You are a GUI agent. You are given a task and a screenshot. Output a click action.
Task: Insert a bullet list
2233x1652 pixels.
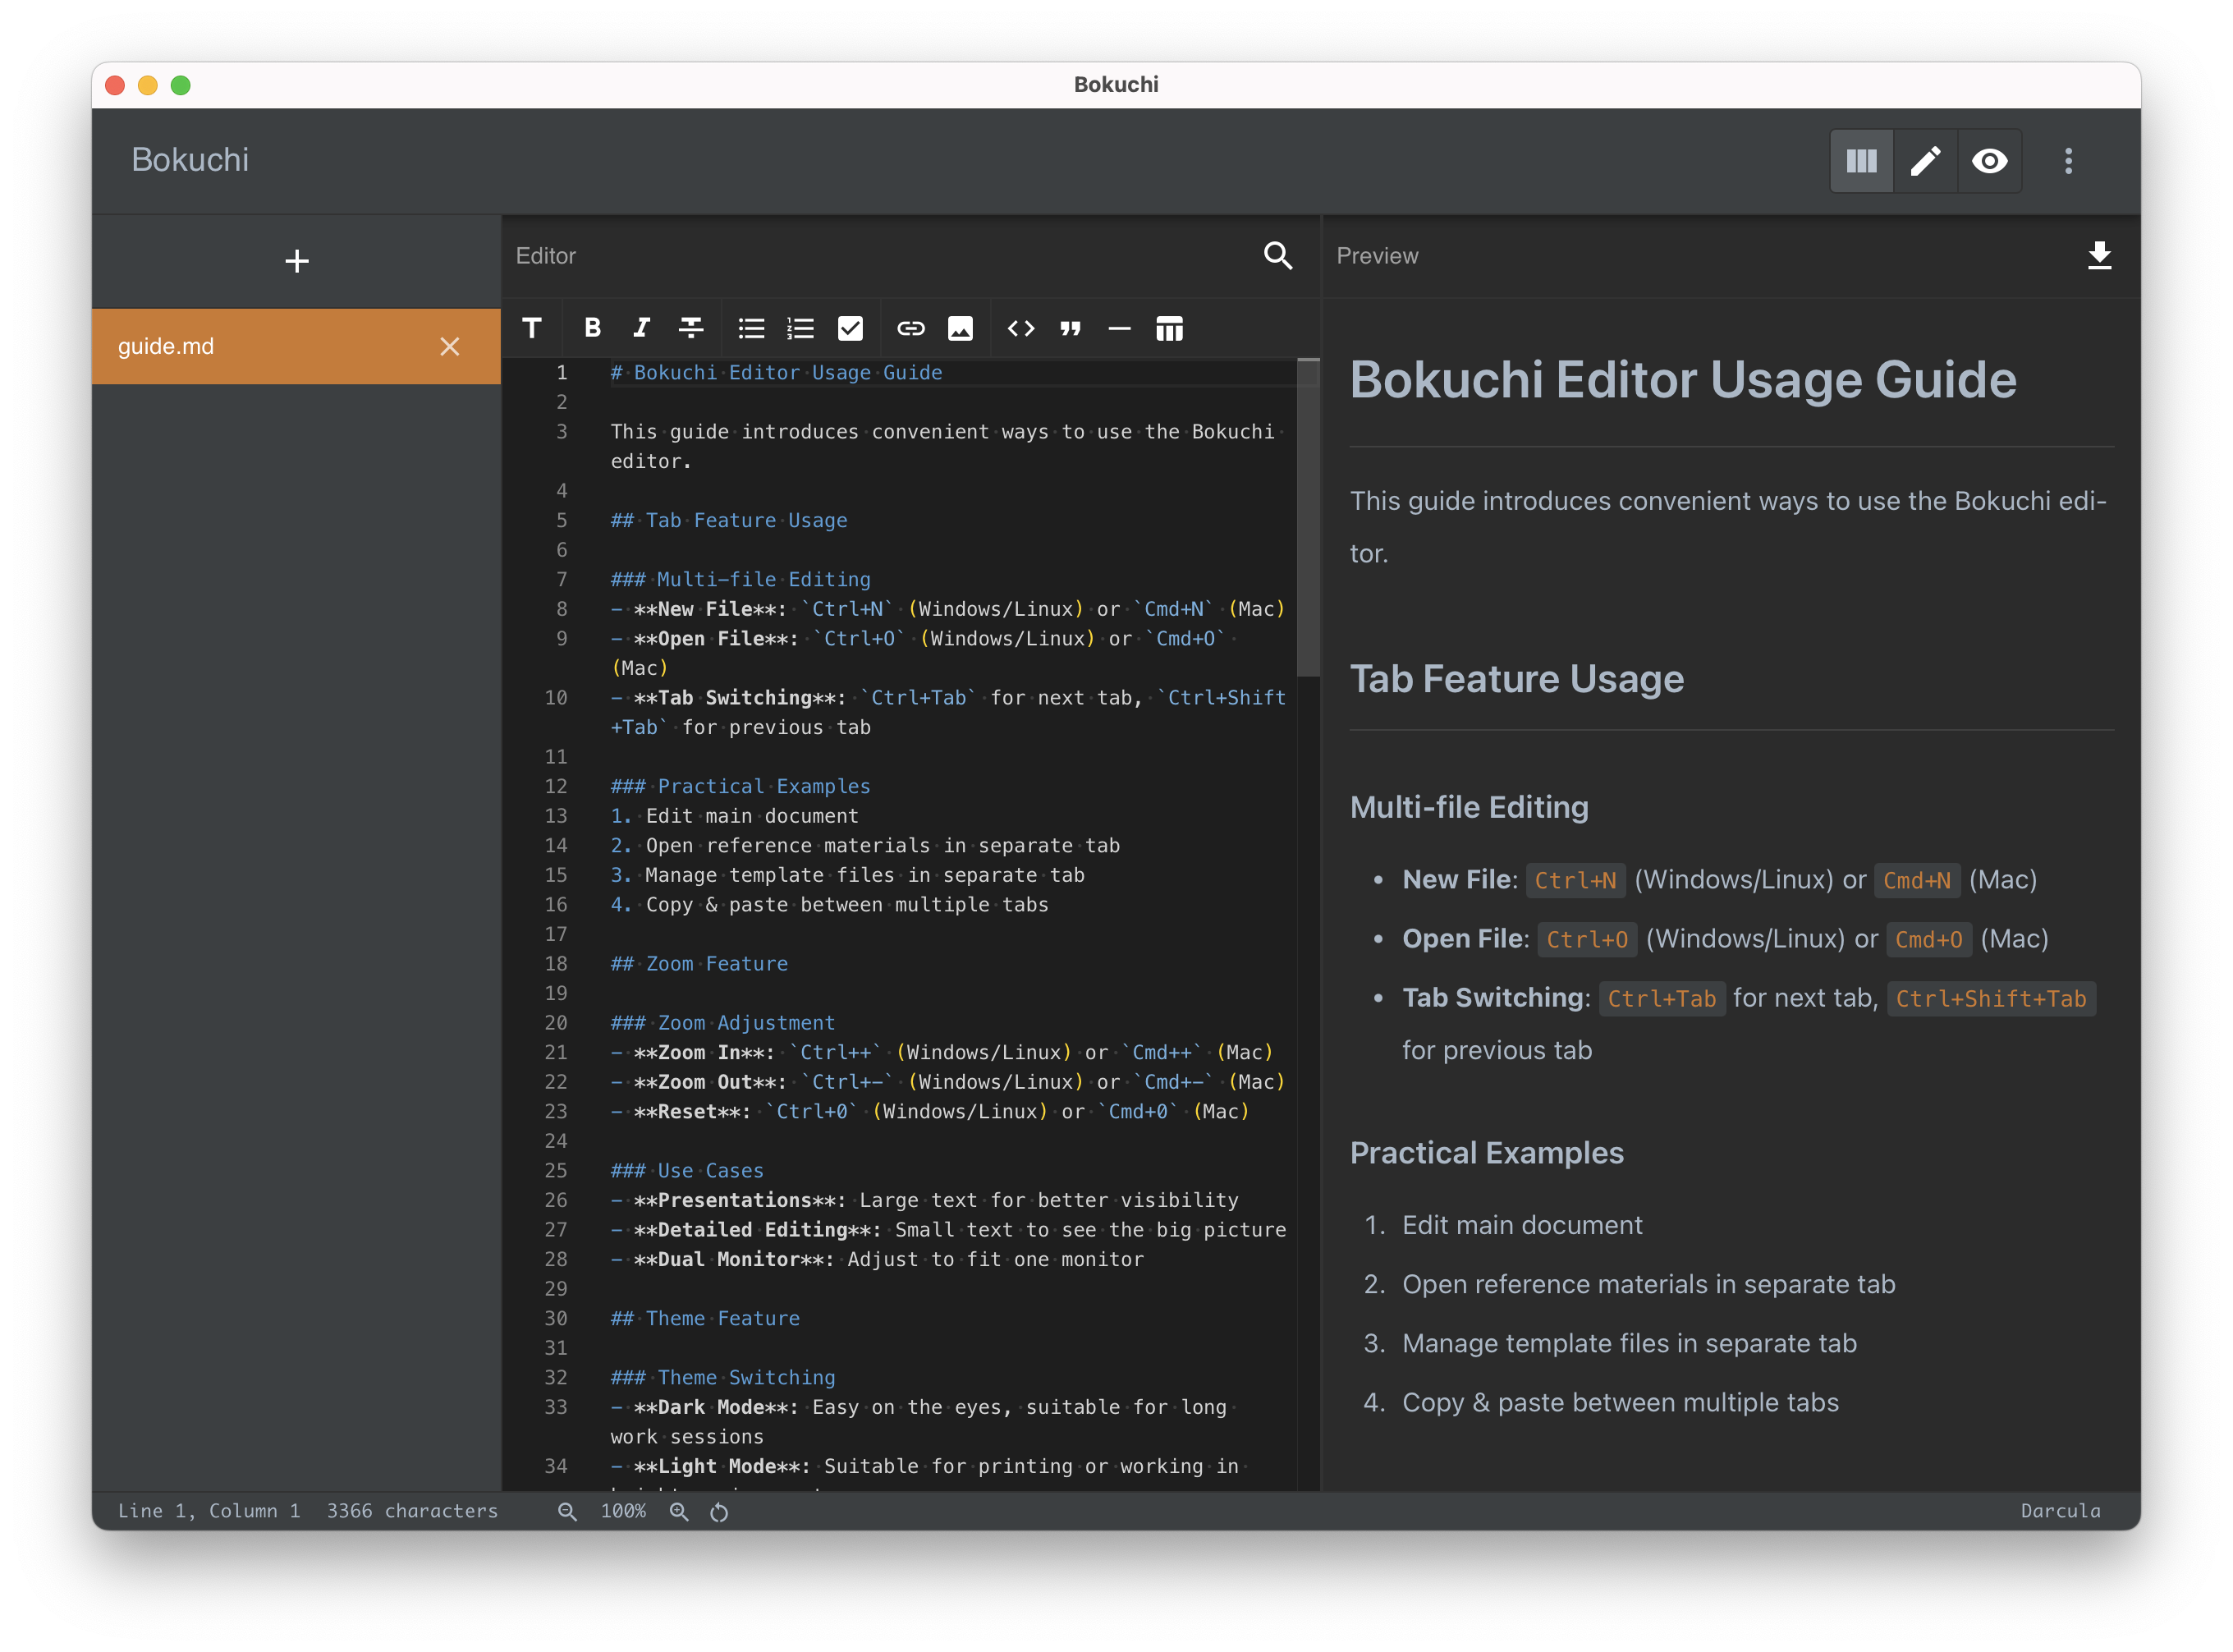tap(751, 328)
